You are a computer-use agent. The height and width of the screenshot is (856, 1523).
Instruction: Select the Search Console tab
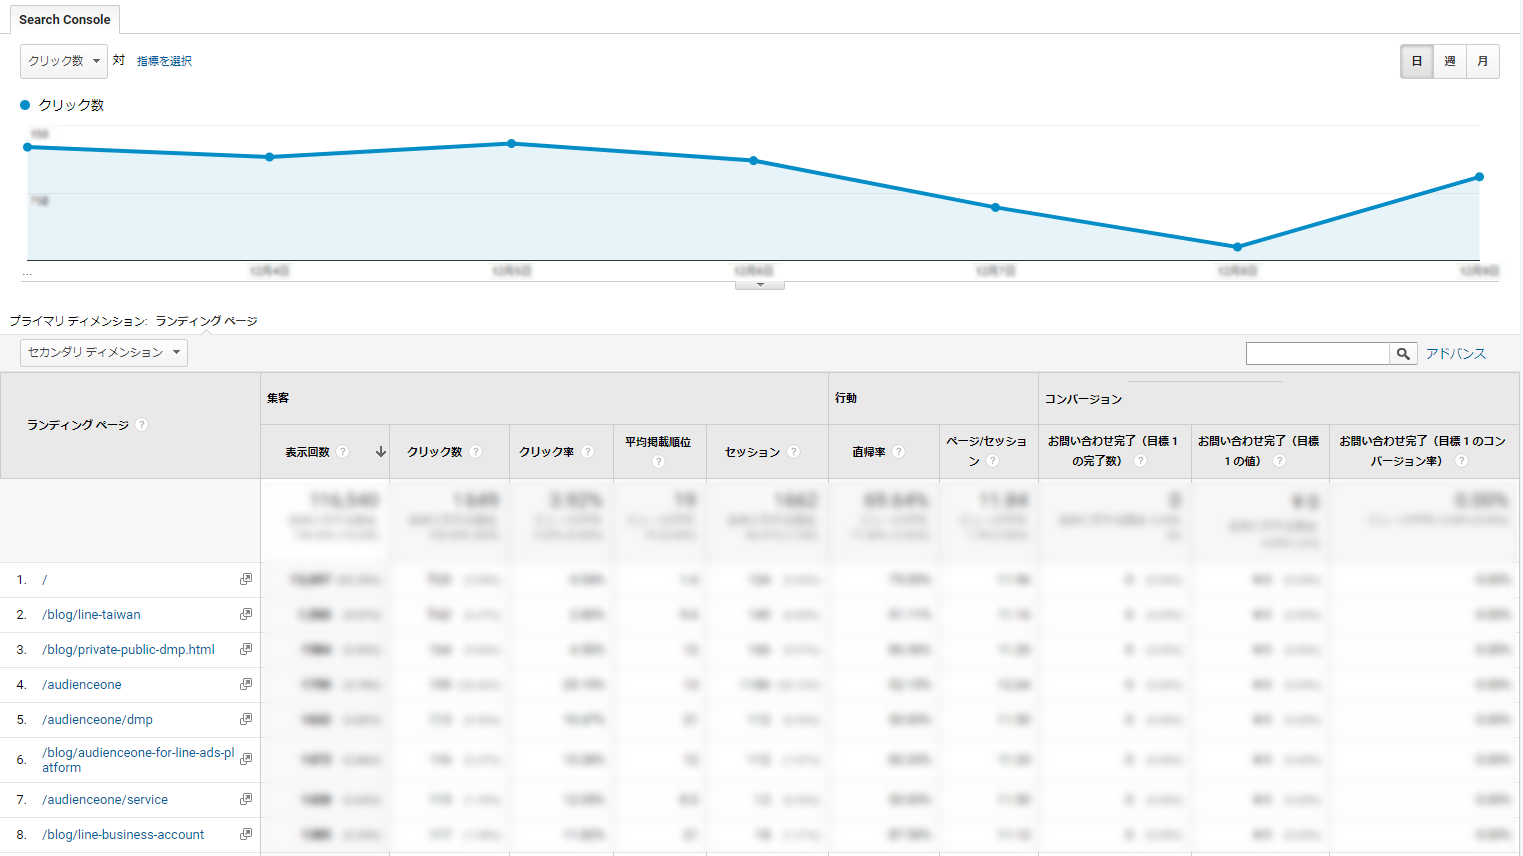[x=64, y=19]
